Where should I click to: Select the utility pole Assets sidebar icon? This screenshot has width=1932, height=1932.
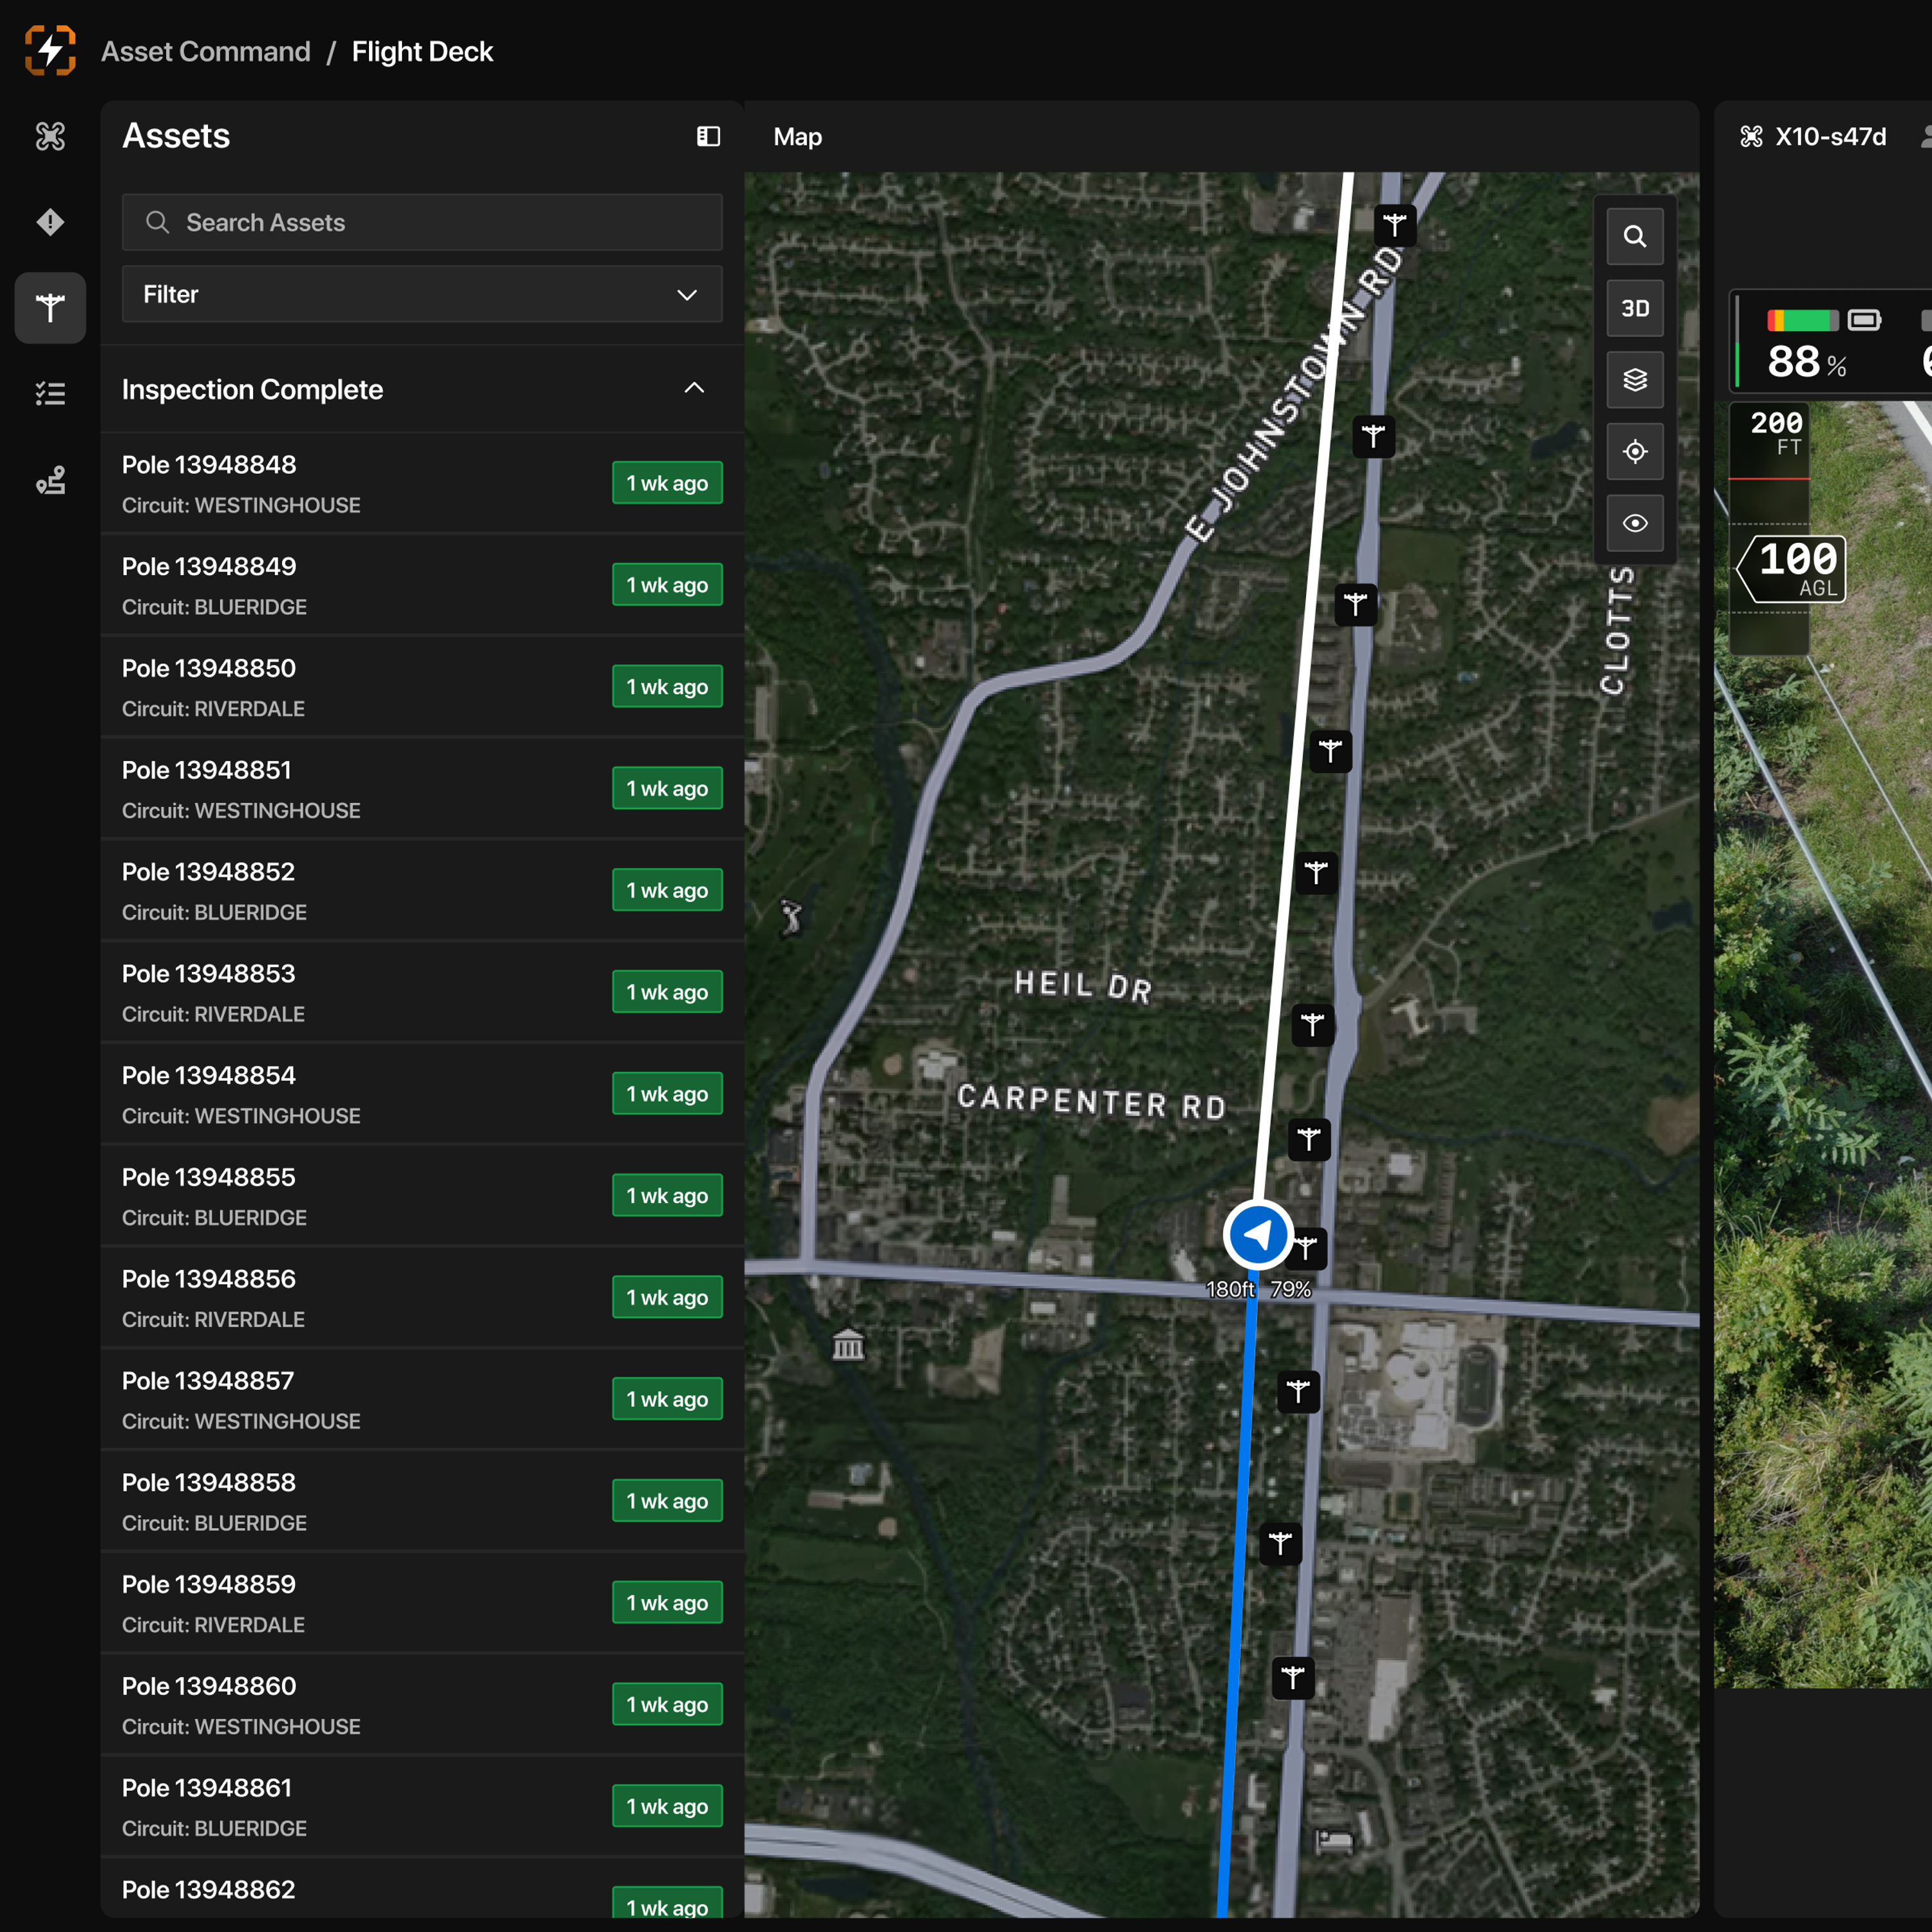[x=50, y=307]
